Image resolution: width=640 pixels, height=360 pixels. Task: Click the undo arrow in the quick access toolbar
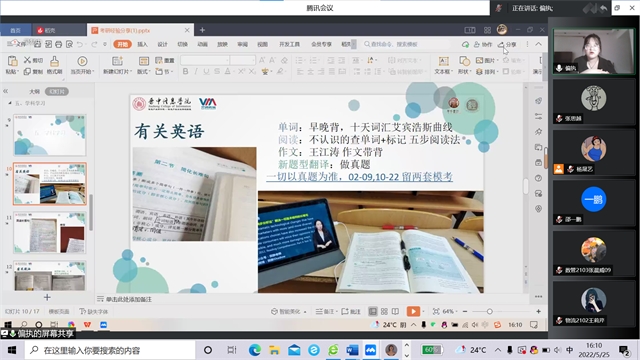pos(80,44)
